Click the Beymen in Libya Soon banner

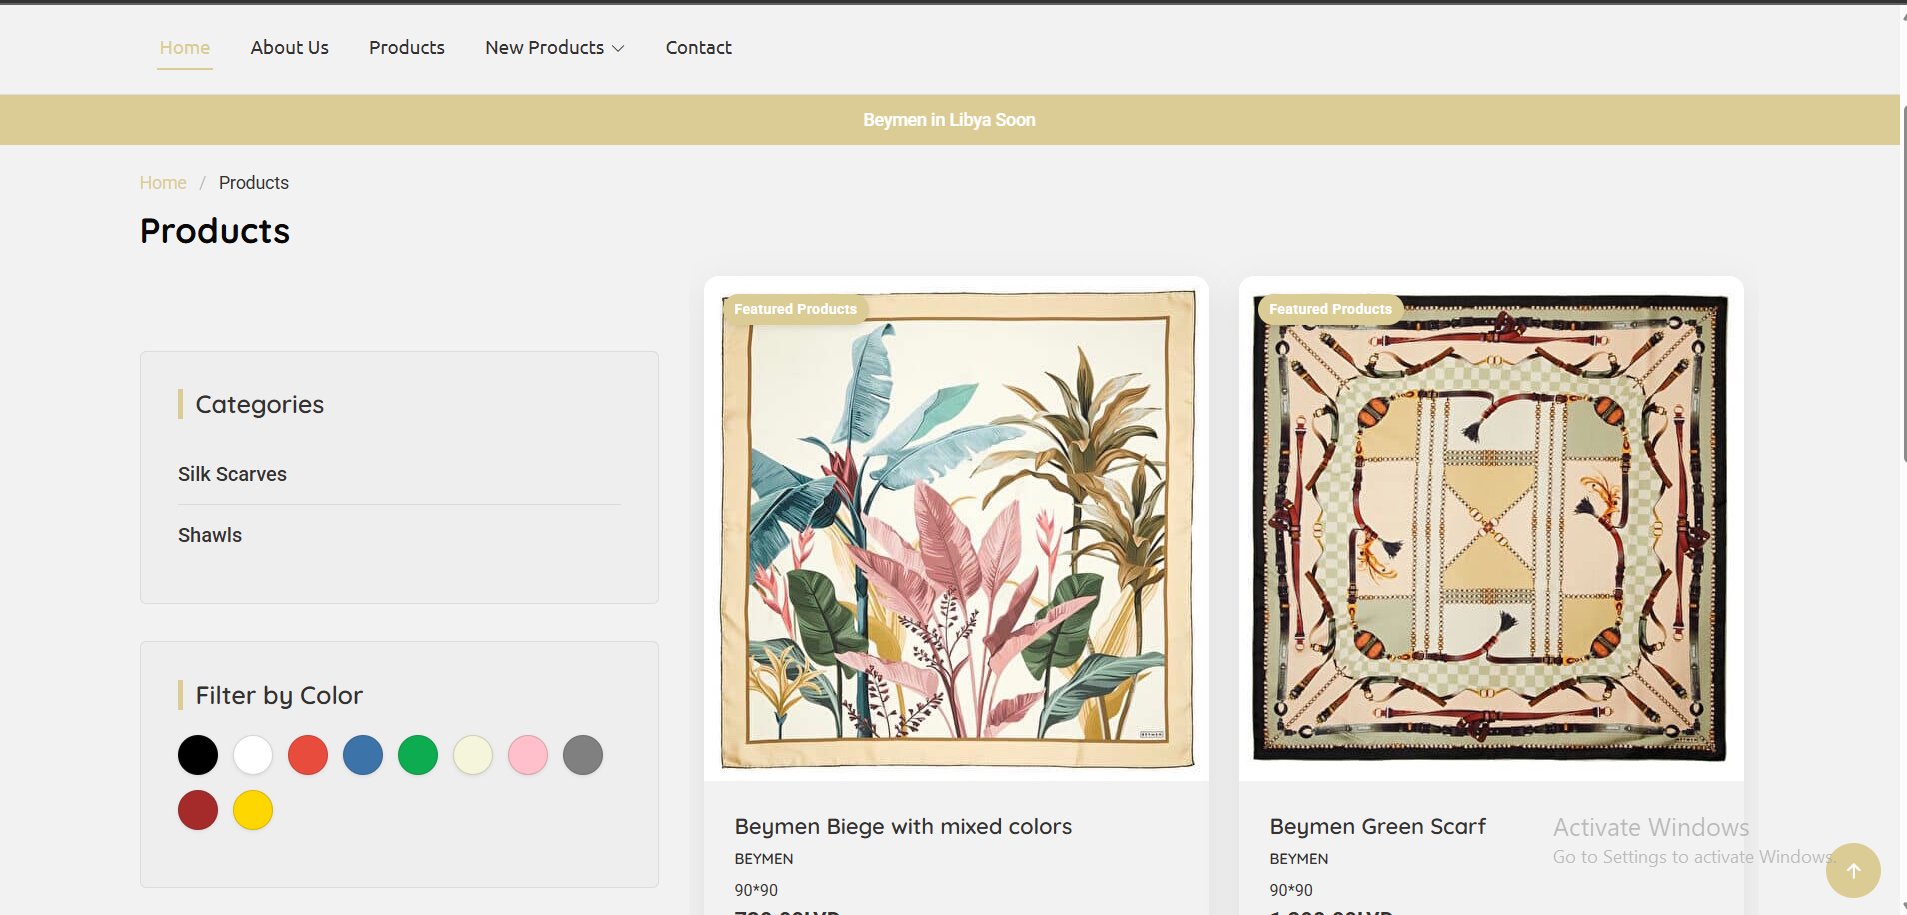(949, 120)
